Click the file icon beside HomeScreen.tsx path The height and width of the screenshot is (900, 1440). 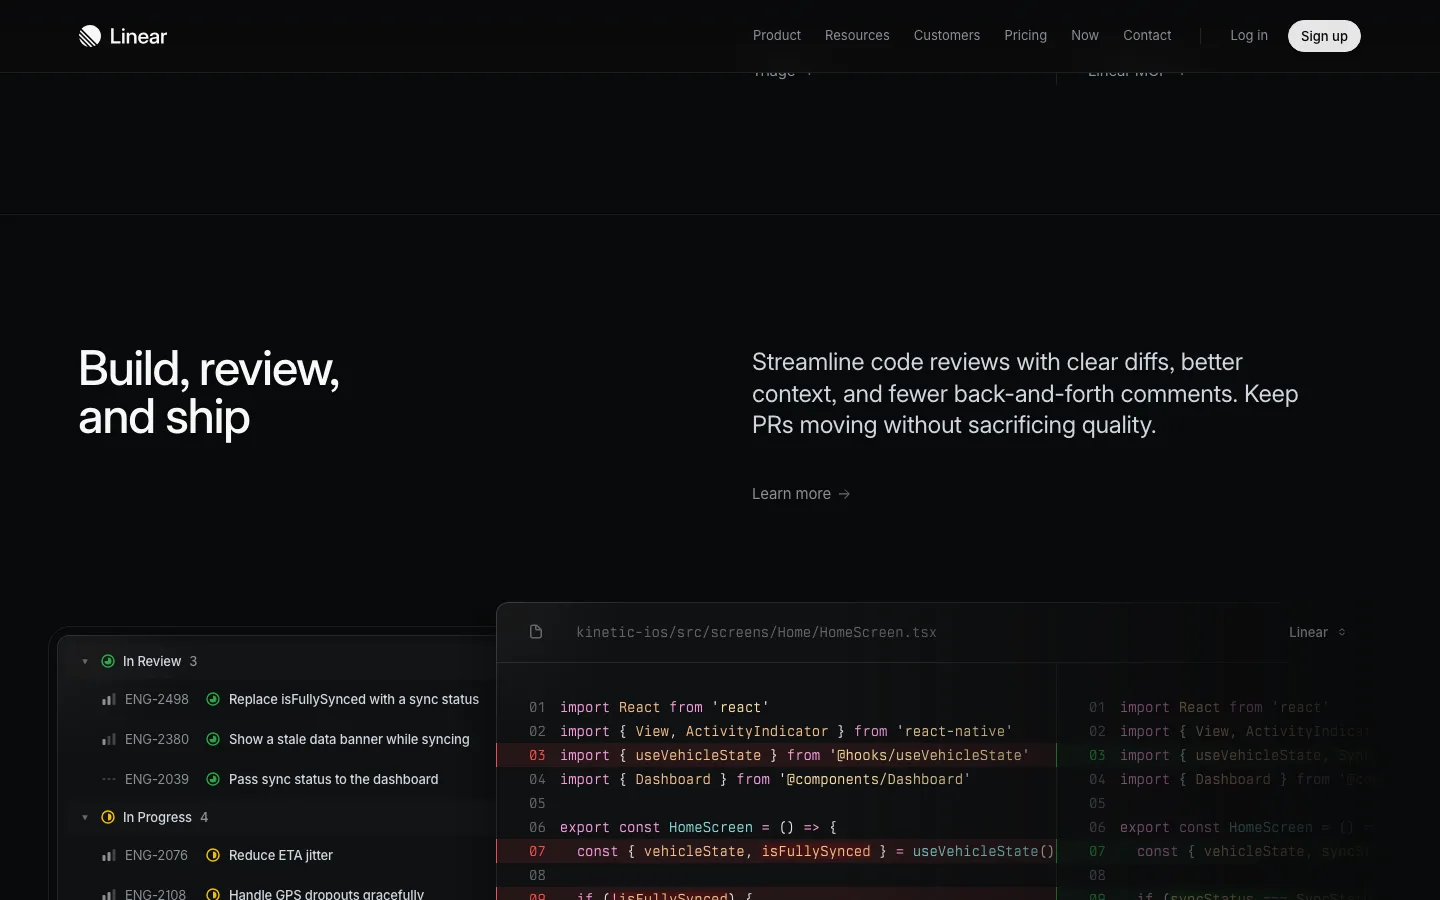point(536,632)
